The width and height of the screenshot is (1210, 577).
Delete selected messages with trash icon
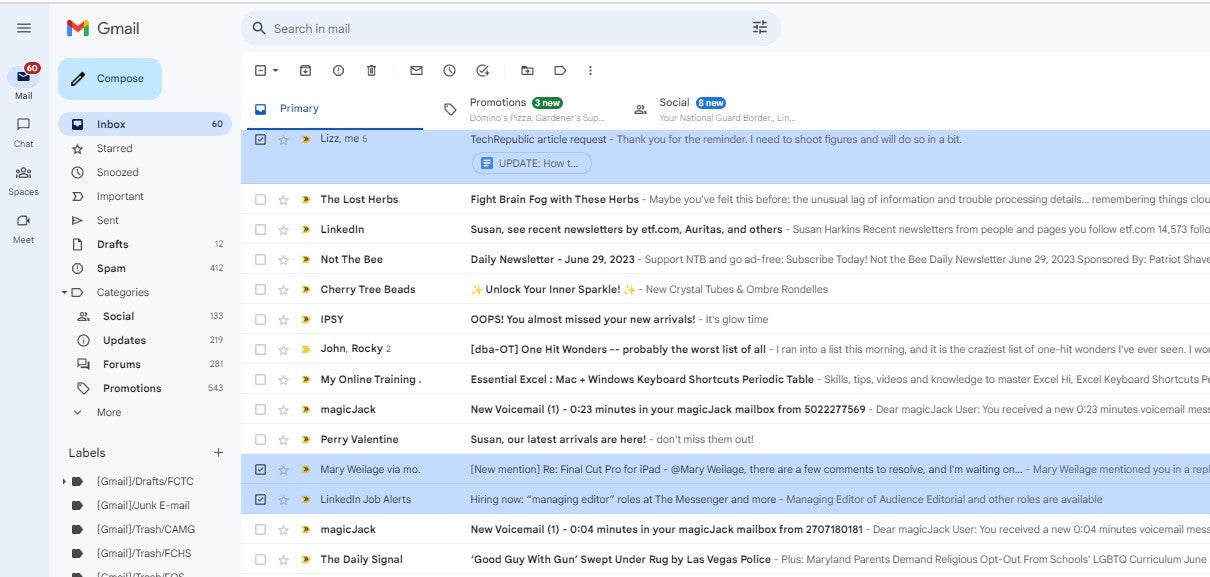(x=371, y=70)
